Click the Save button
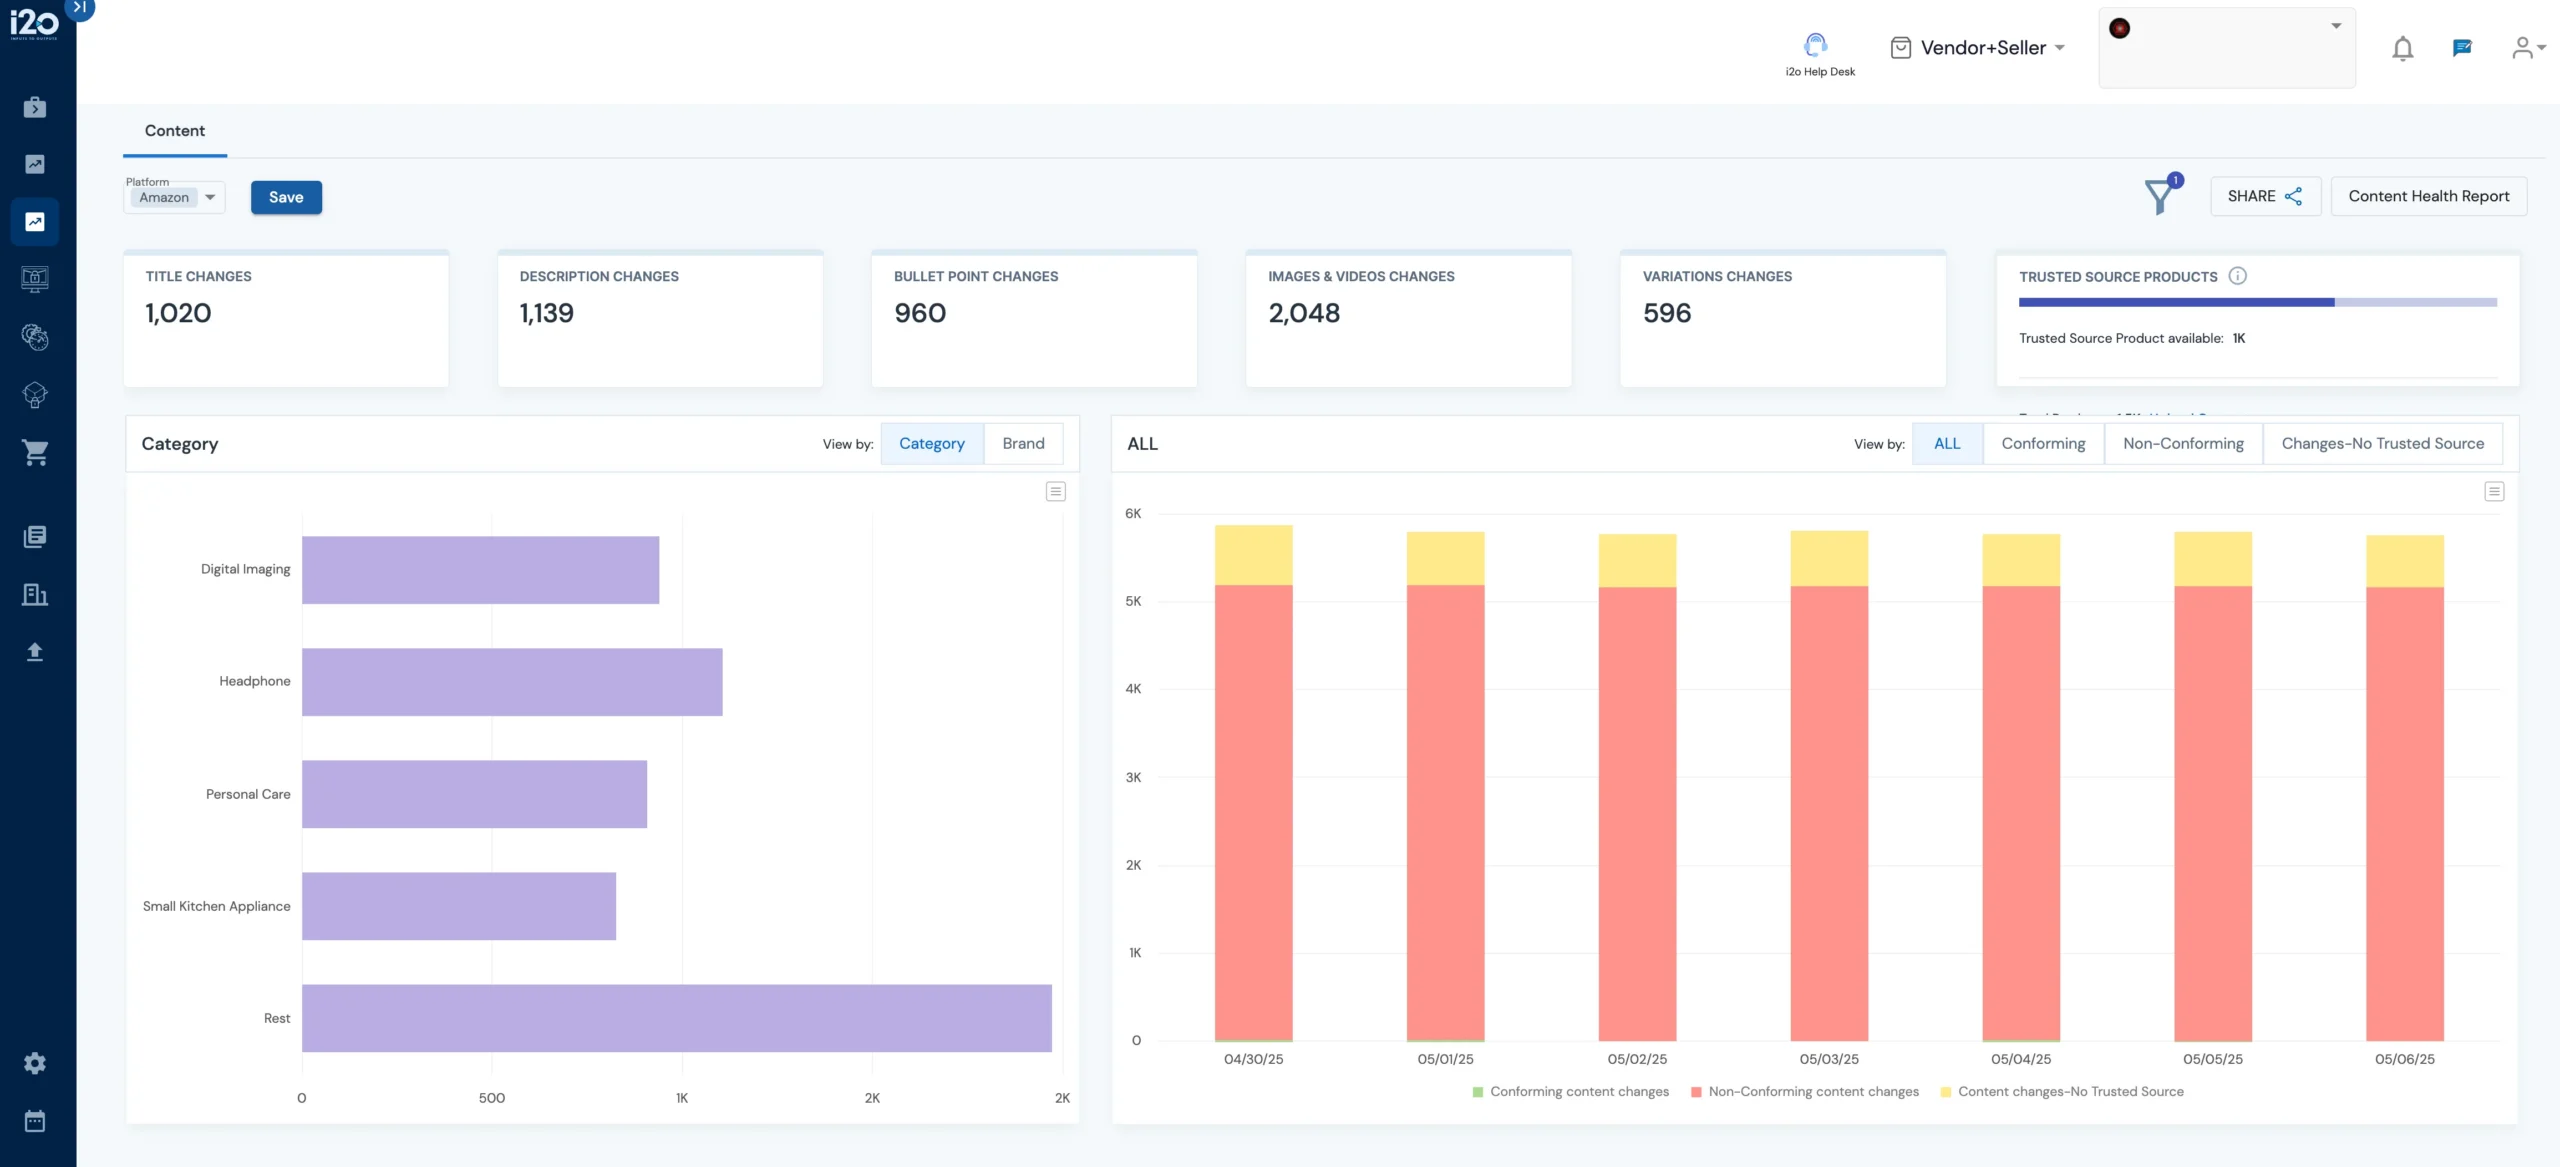Screen dimensions: 2560x1167 [286, 197]
